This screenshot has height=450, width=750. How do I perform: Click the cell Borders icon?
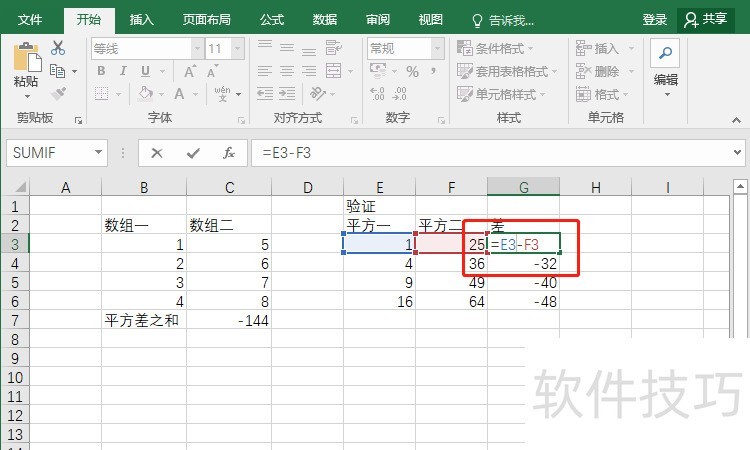[101, 93]
